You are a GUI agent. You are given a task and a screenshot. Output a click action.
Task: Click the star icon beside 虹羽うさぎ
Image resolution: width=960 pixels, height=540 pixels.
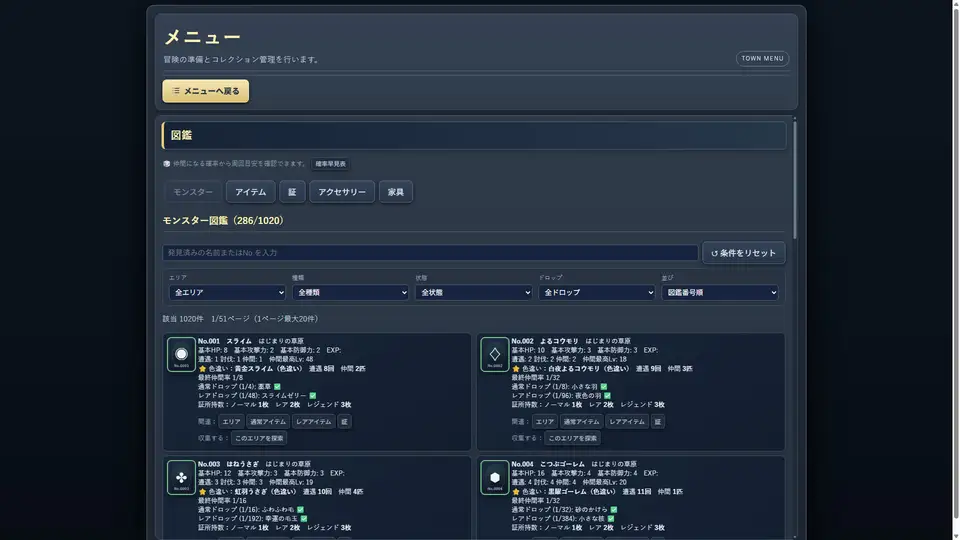pyautogui.click(x=202, y=492)
